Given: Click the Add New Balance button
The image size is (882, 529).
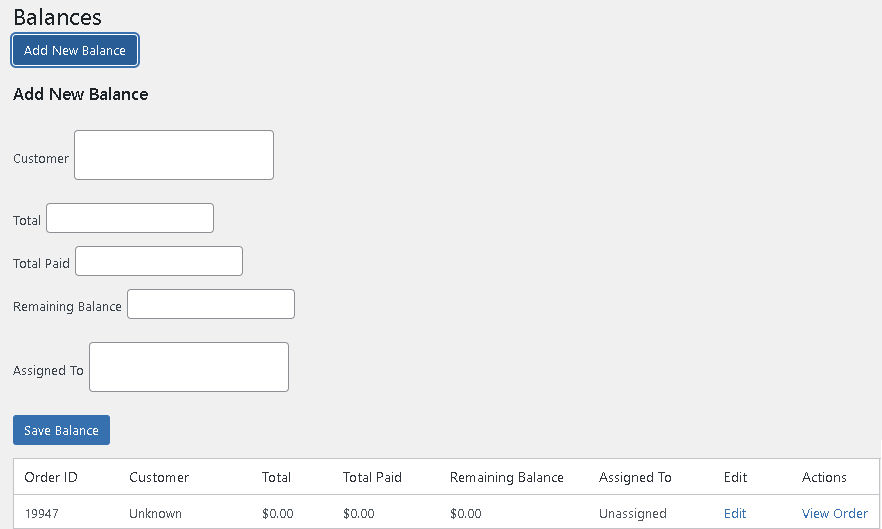Looking at the screenshot, I should click(x=75, y=50).
